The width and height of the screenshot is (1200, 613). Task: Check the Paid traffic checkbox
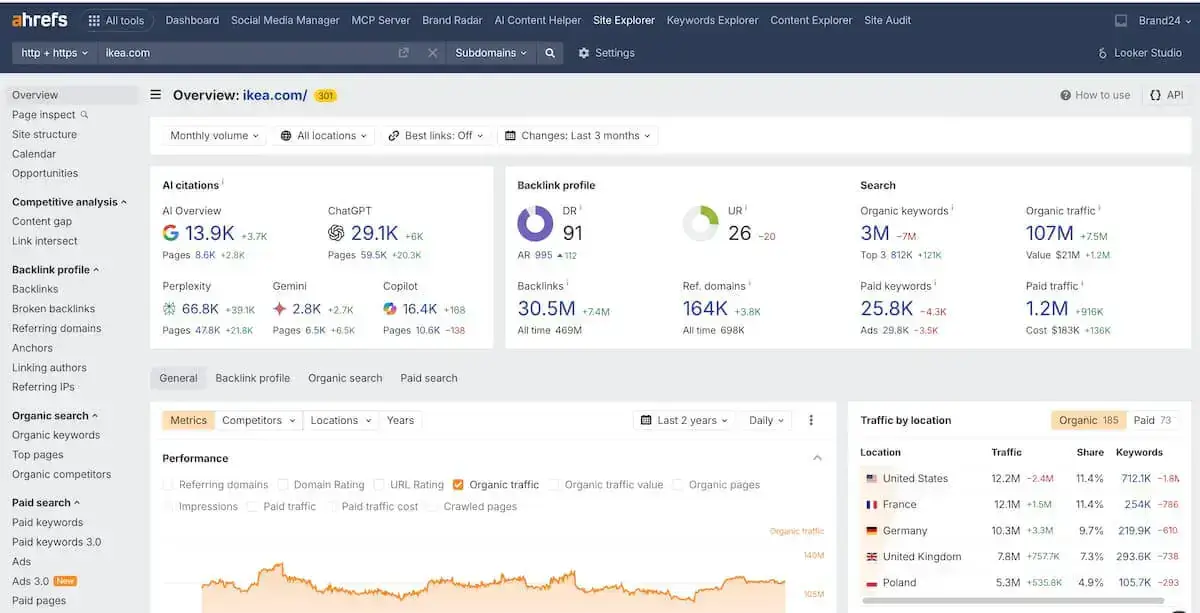click(x=252, y=506)
